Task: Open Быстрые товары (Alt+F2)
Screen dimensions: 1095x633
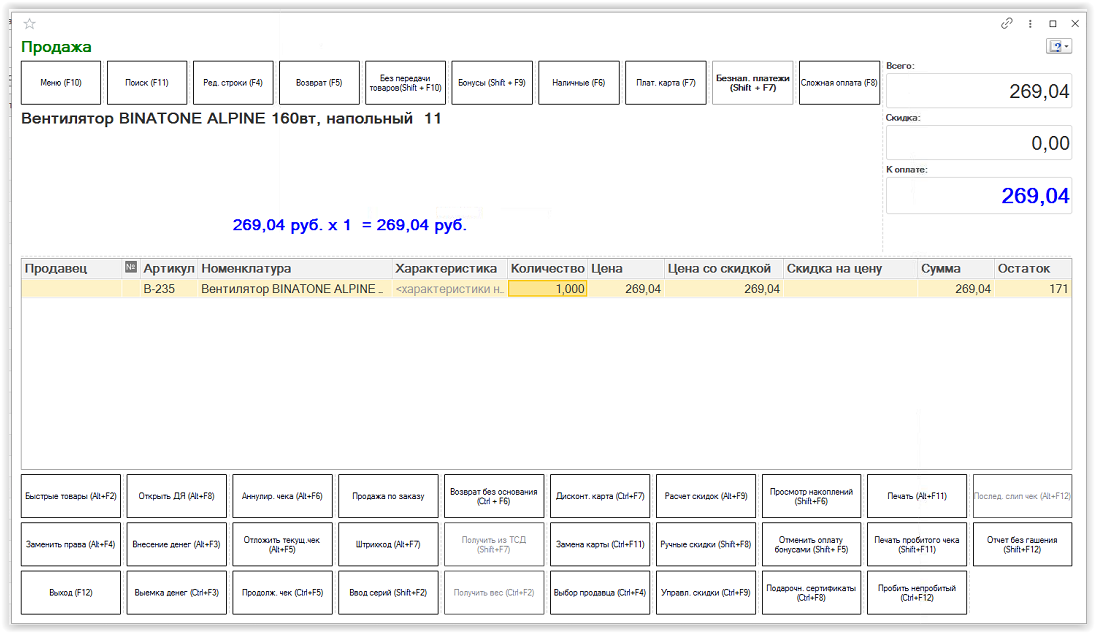Action: point(71,496)
